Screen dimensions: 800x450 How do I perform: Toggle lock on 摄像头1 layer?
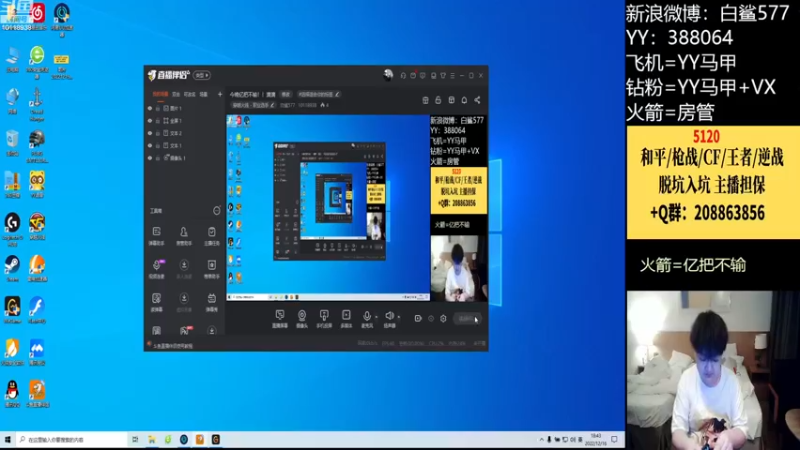pyautogui.click(x=158, y=158)
